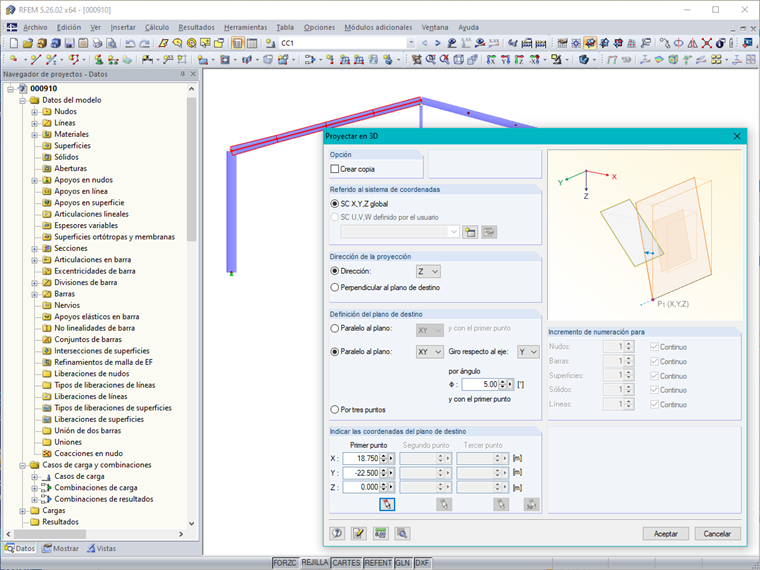This screenshot has height=570, width=760.
Task: Click the undo arrow in the toolbar
Action: [x=131, y=43]
